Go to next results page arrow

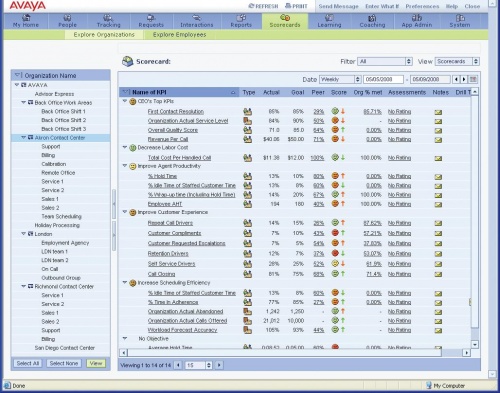coord(219,365)
